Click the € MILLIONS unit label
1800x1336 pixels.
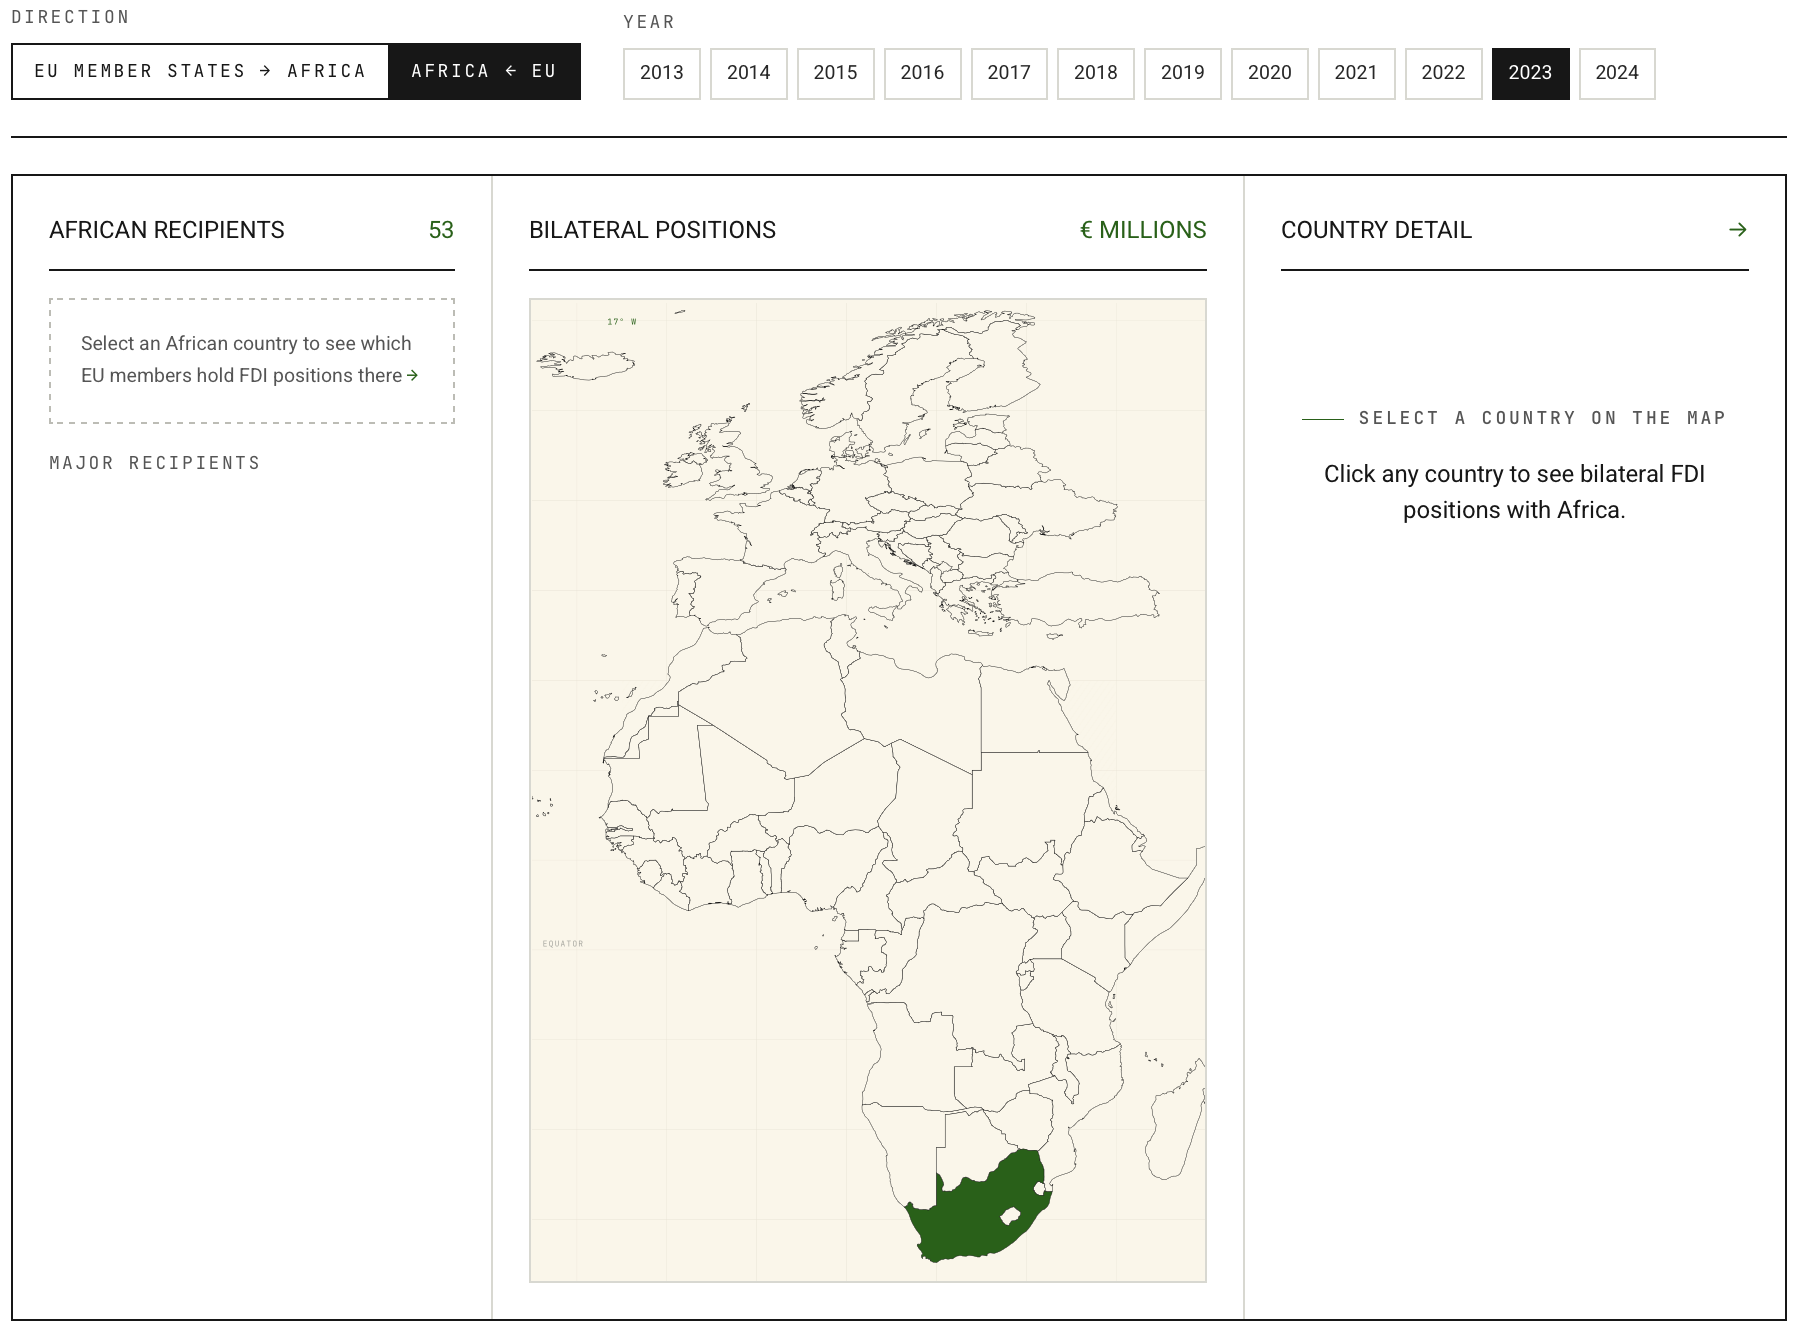click(1143, 230)
